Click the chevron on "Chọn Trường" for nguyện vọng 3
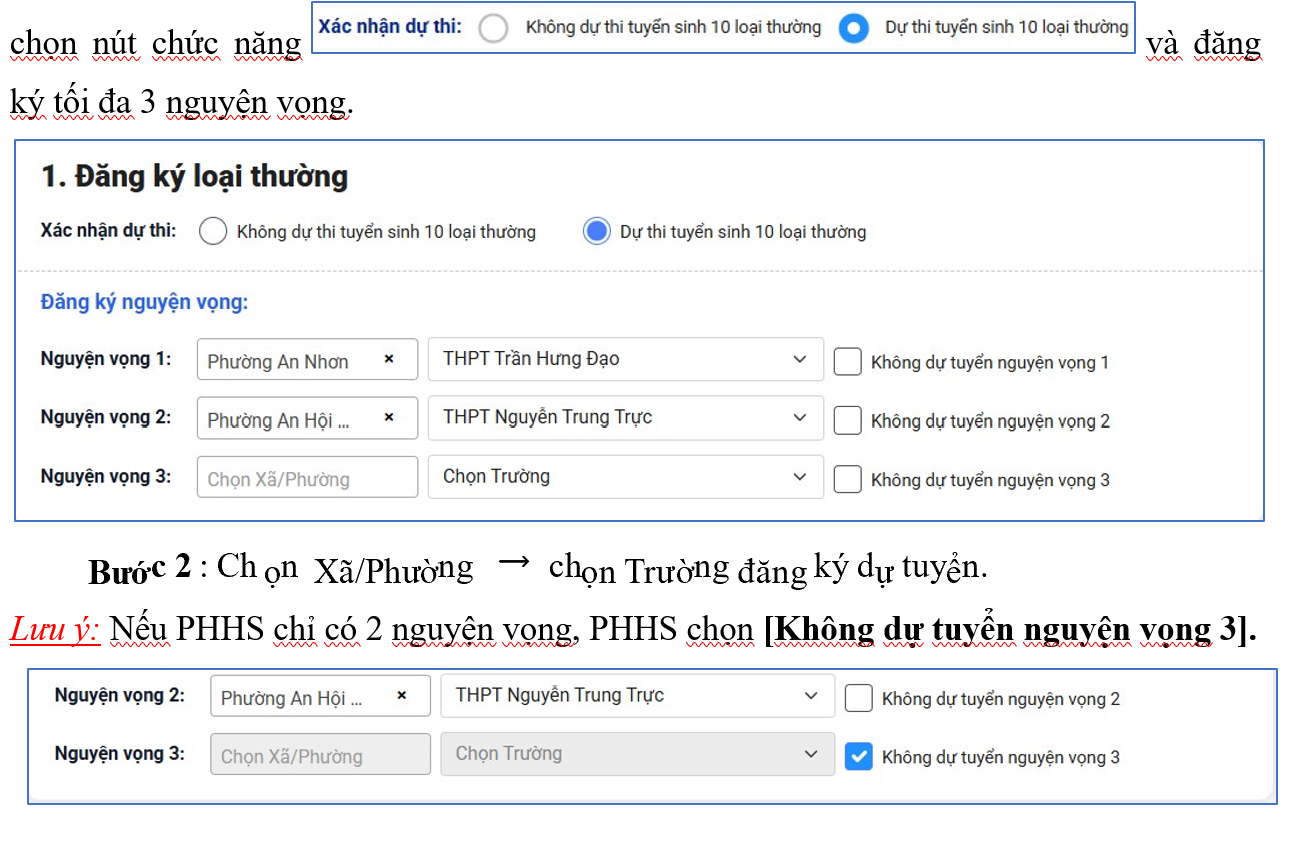 801,476
